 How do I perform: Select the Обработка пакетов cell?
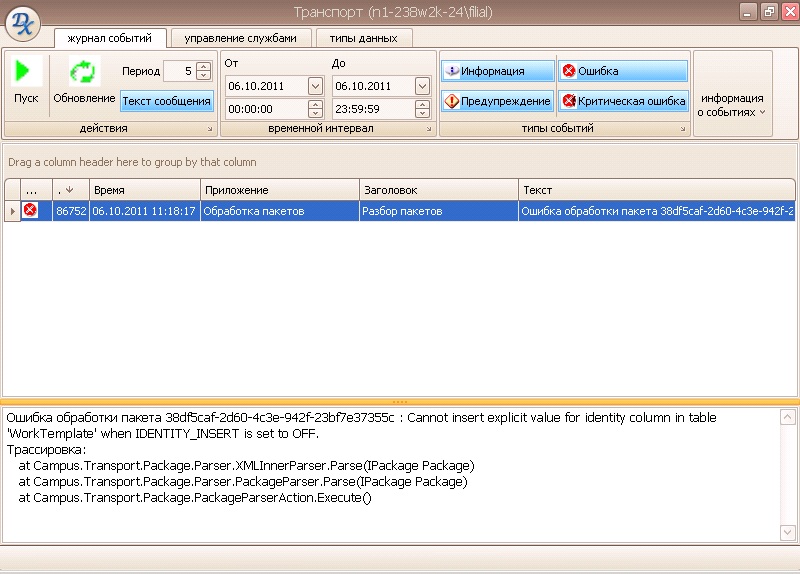click(x=280, y=211)
